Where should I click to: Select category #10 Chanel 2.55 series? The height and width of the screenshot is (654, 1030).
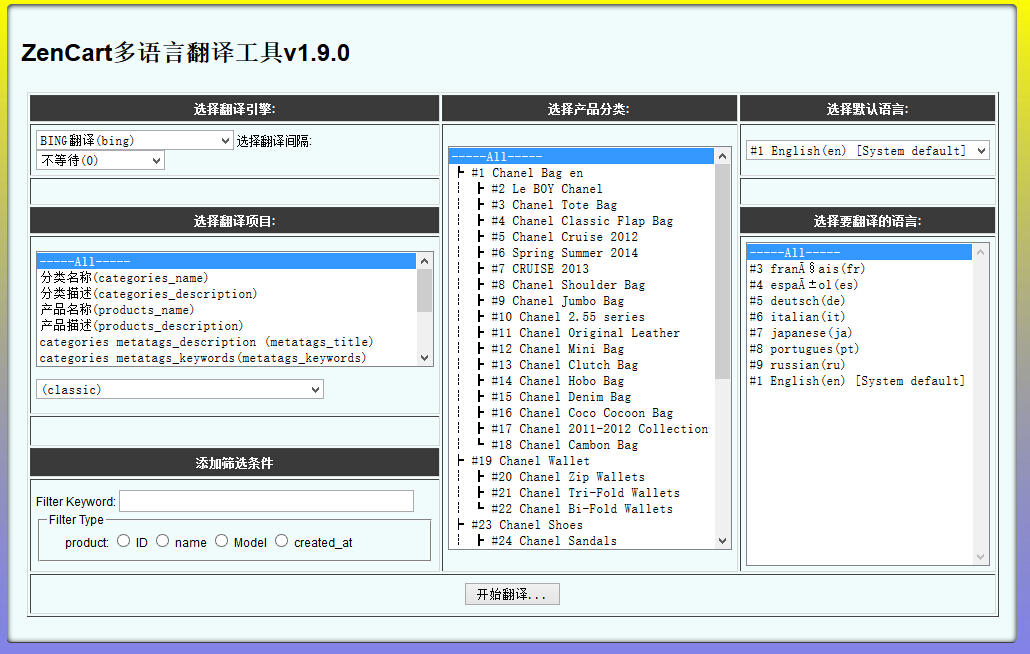point(581,316)
